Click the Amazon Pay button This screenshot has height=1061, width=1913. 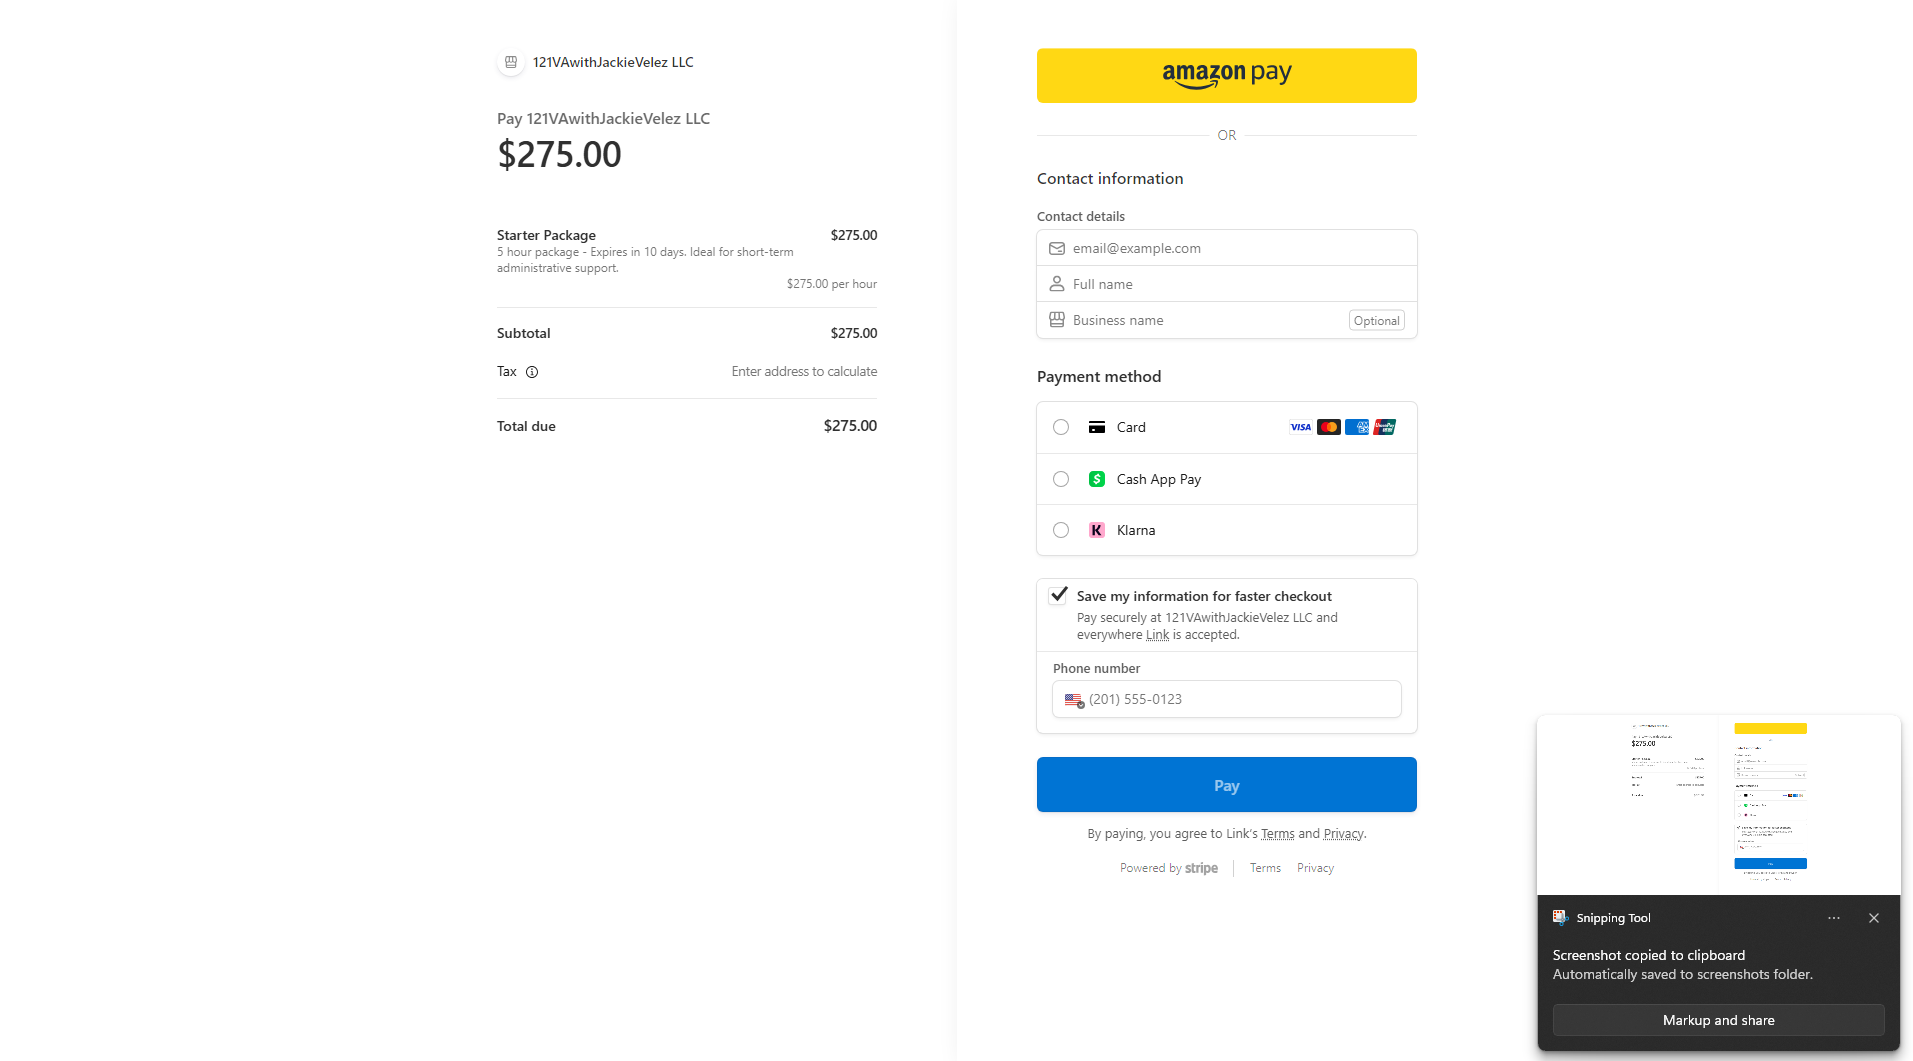1226,75
